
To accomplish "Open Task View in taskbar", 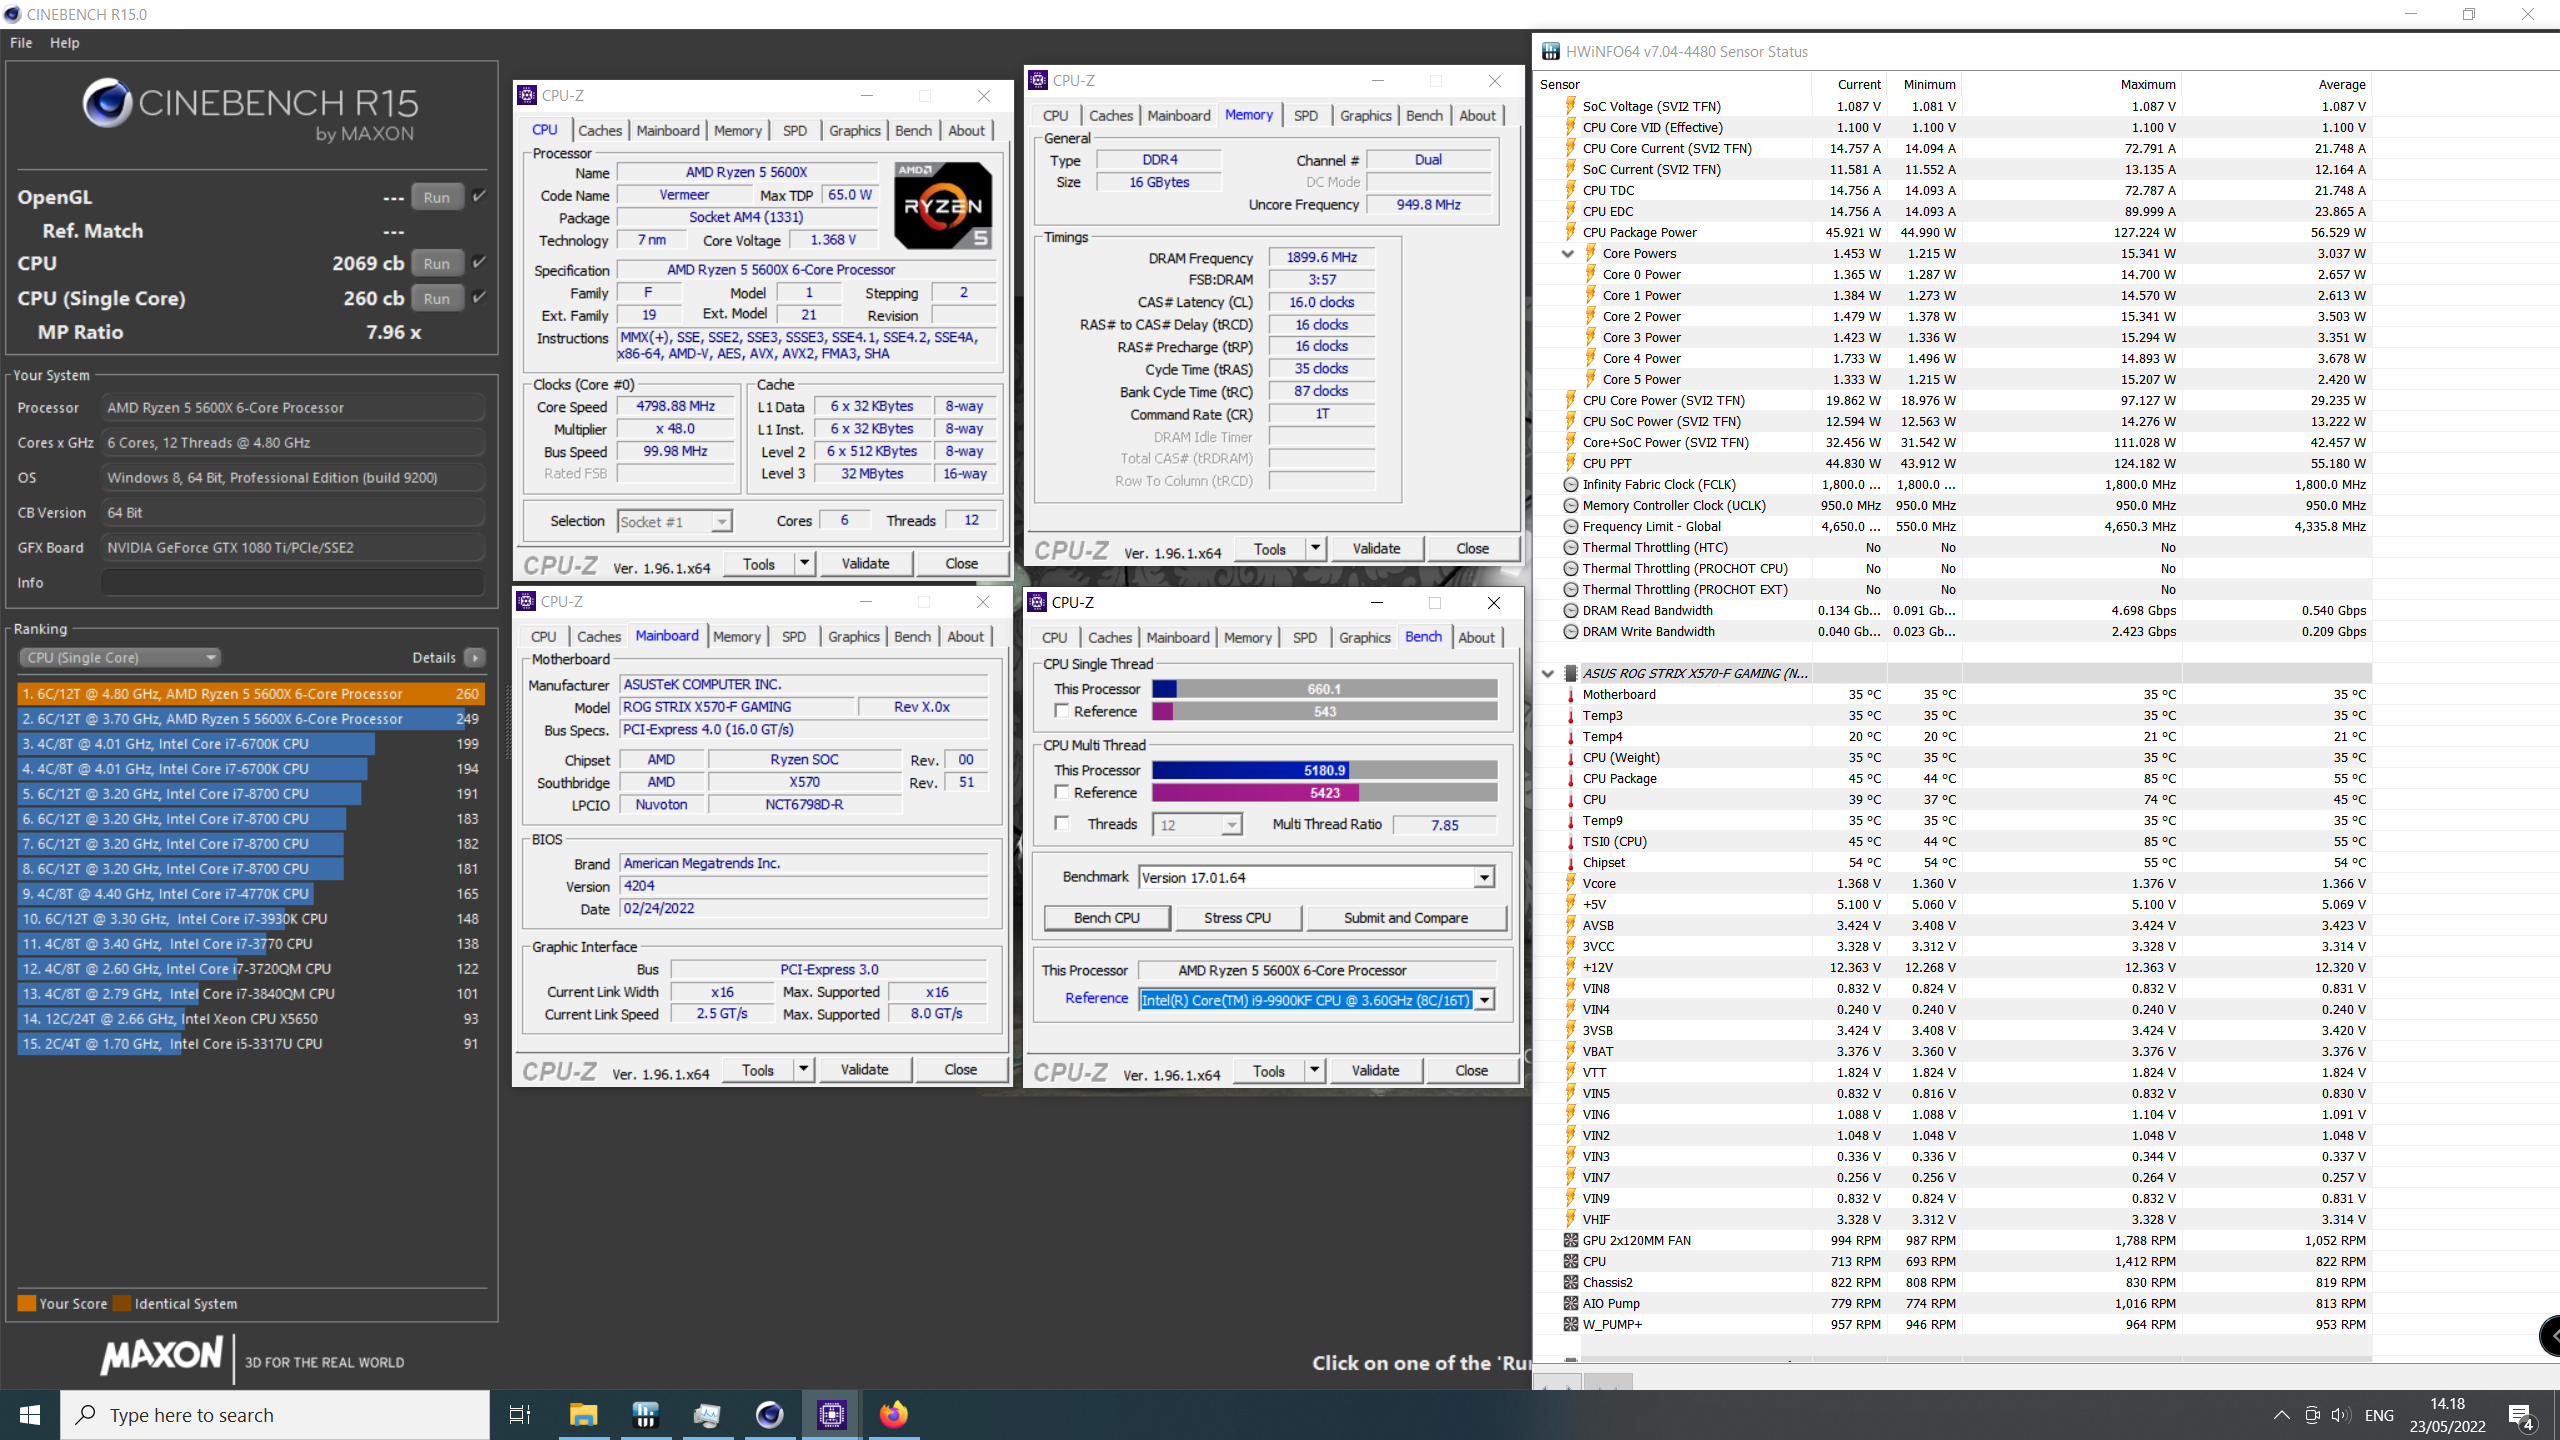I will [x=520, y=1415].
